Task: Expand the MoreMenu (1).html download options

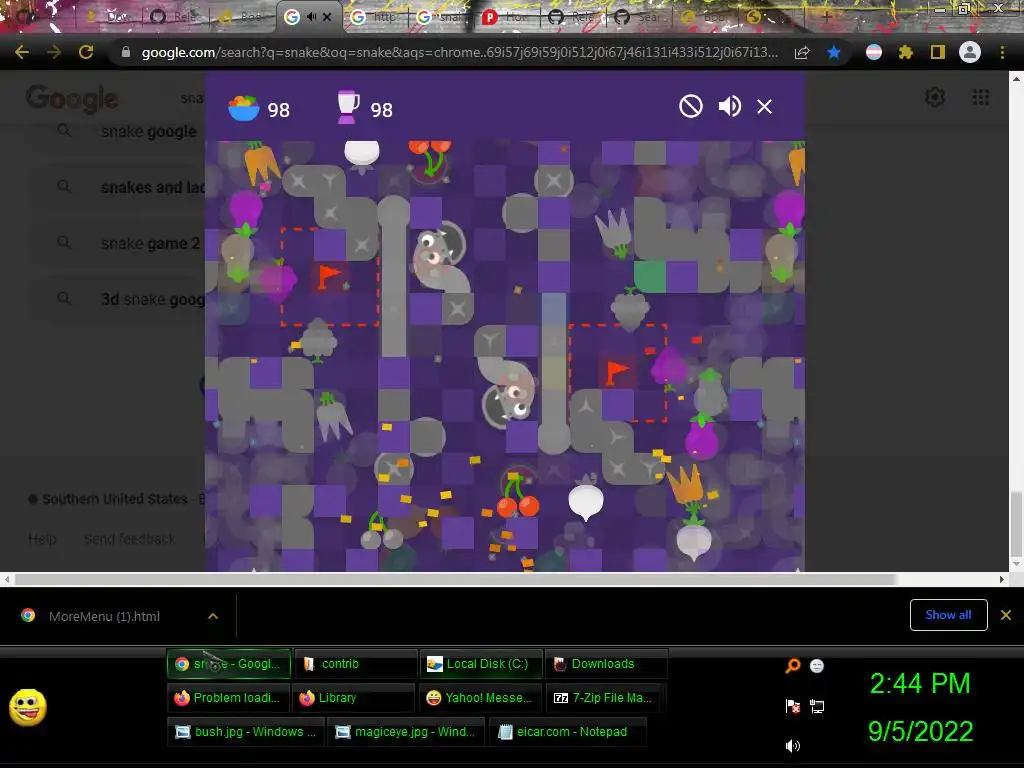Action: tap(213, 616)
